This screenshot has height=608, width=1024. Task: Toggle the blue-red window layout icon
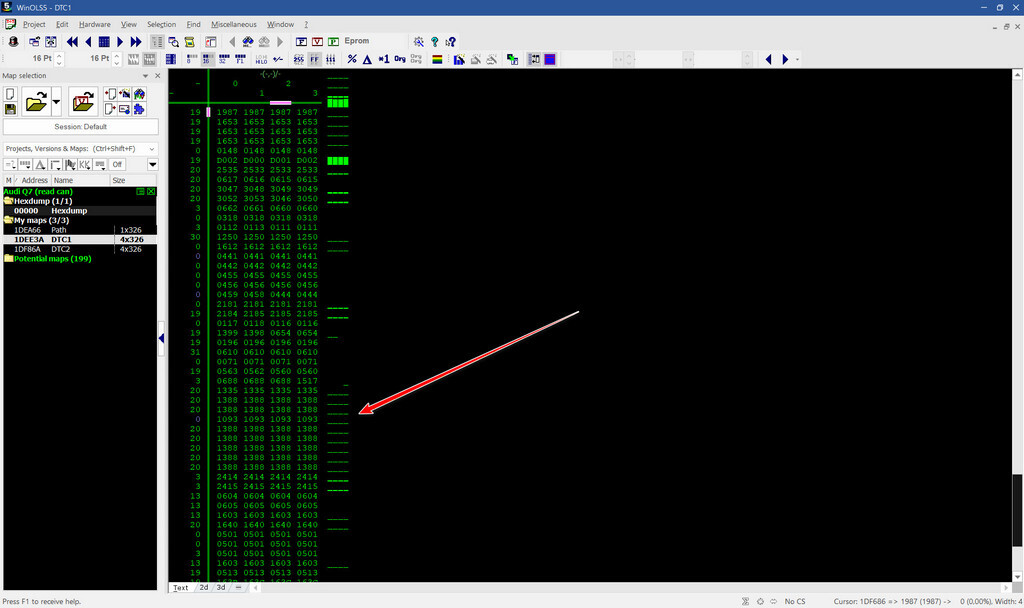pyautogui.click(x=550, y=59)
